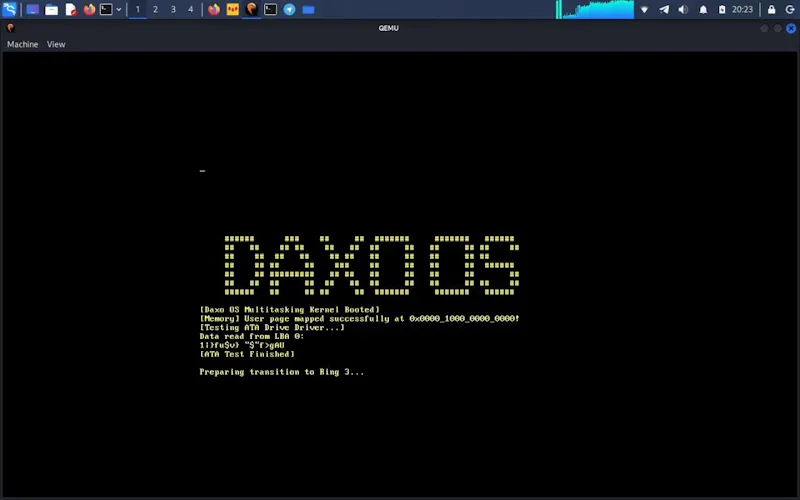Image resolution: width=800 pixels, height=500 pixels.
Task: Open the notifications bell icon
Action: [x=703, y=9]
